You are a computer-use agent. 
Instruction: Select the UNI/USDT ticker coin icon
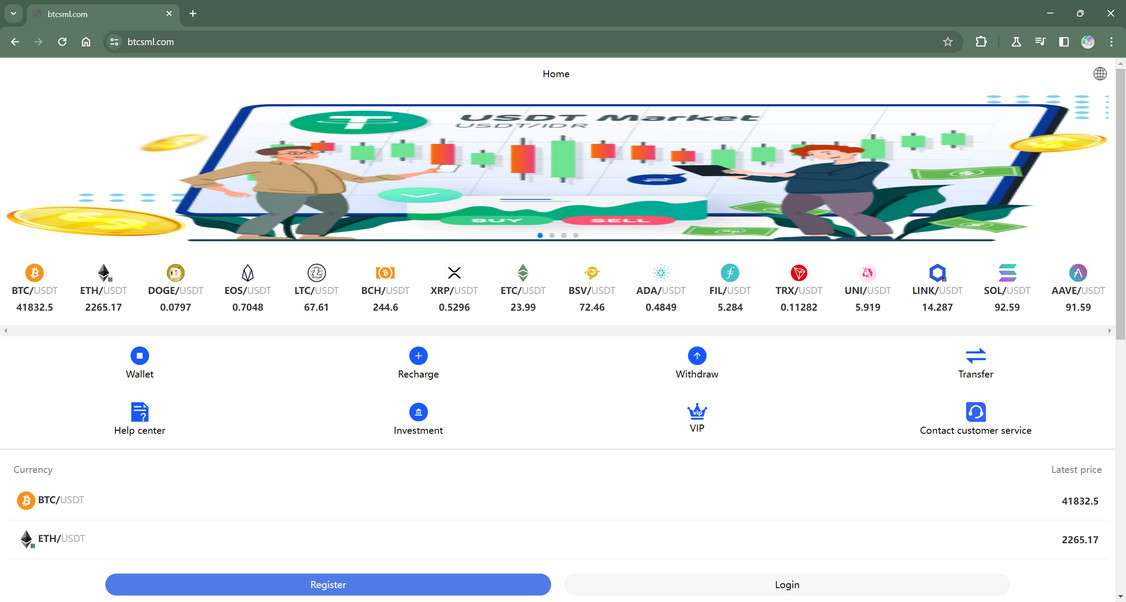867,273
